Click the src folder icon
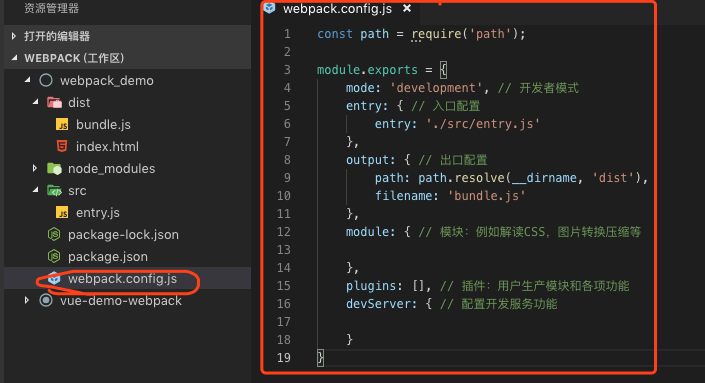Viewport: 705px width, 383px height. 54,191
